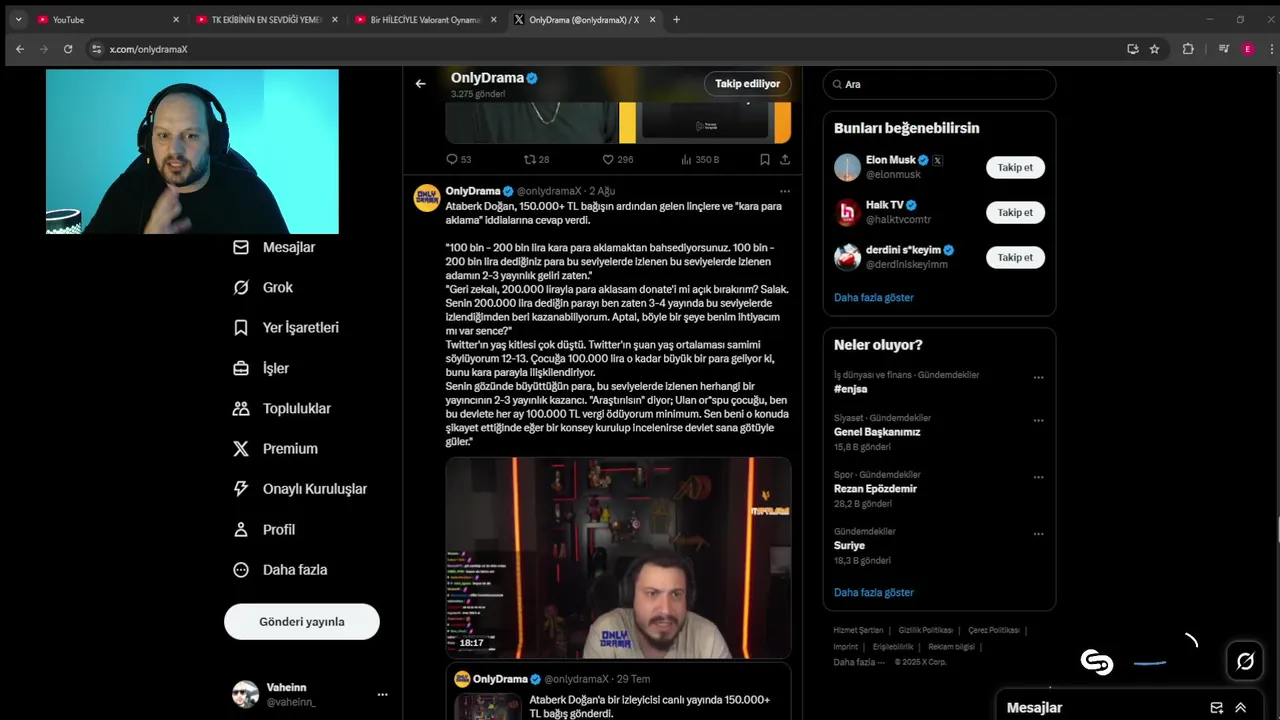Image resolution: width=1280 pixels, height=720 pixels.
Task: Click the floating Grok button bottom right
Action: [1245, 661]
